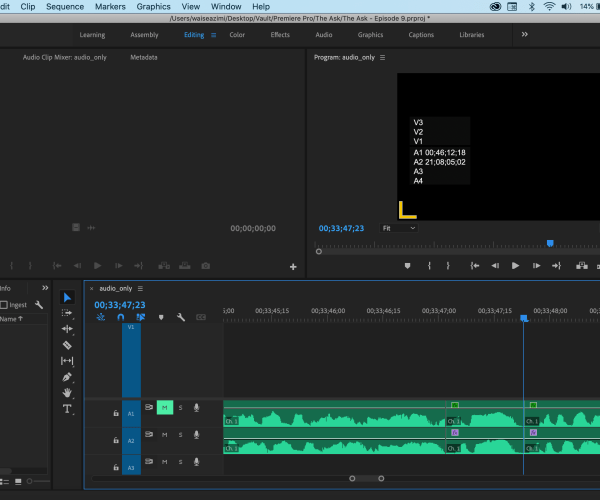Add marker in the timeline panel
Screen dimensions: 600x500
[x=161, y=317]
